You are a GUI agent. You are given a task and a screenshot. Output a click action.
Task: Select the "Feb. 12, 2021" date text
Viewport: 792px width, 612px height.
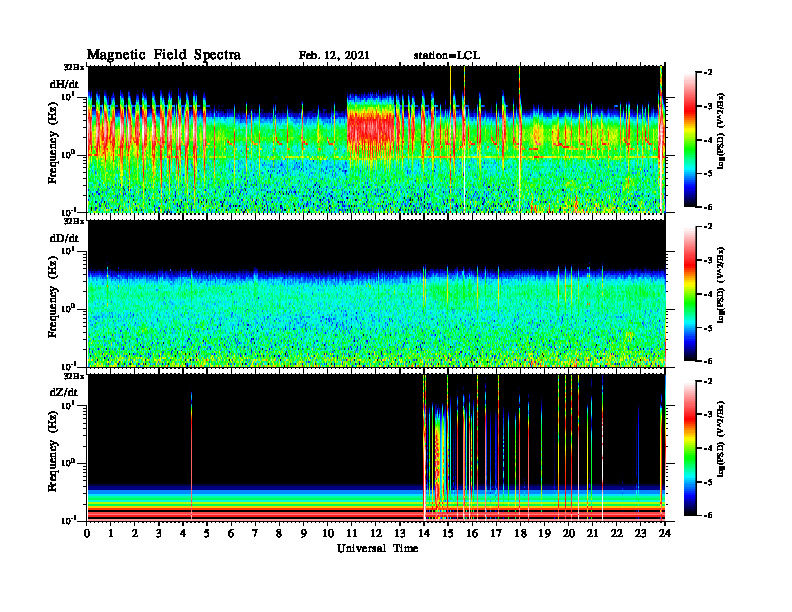334,56
